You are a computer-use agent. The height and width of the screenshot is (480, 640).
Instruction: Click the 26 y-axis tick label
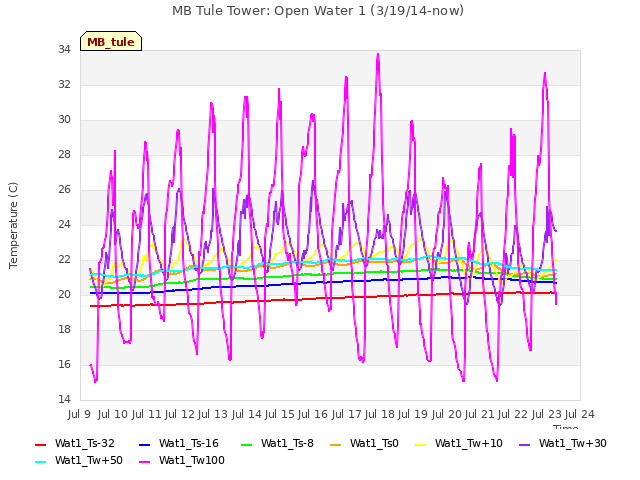[64, 190]
